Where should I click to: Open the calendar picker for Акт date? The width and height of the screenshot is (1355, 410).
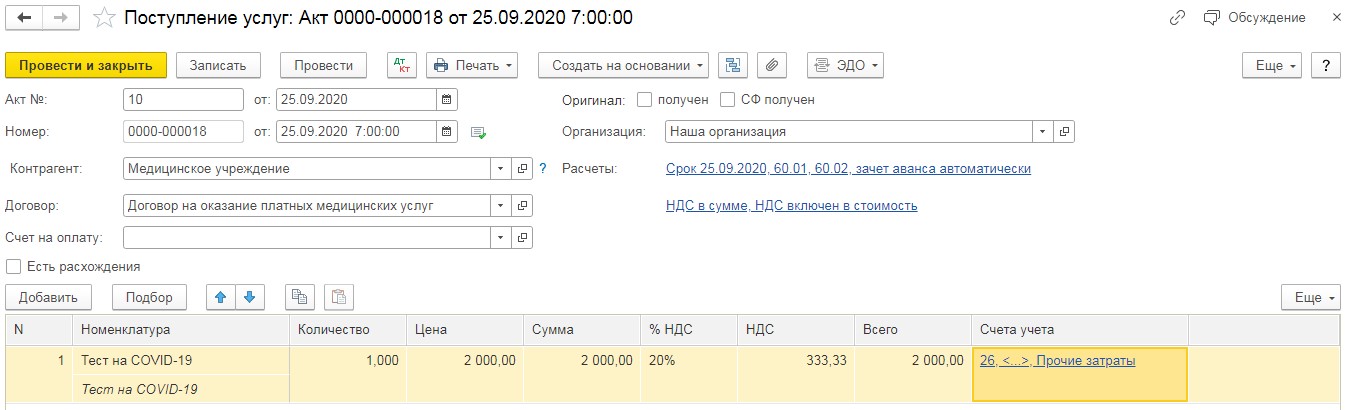(x=447, y=99)
